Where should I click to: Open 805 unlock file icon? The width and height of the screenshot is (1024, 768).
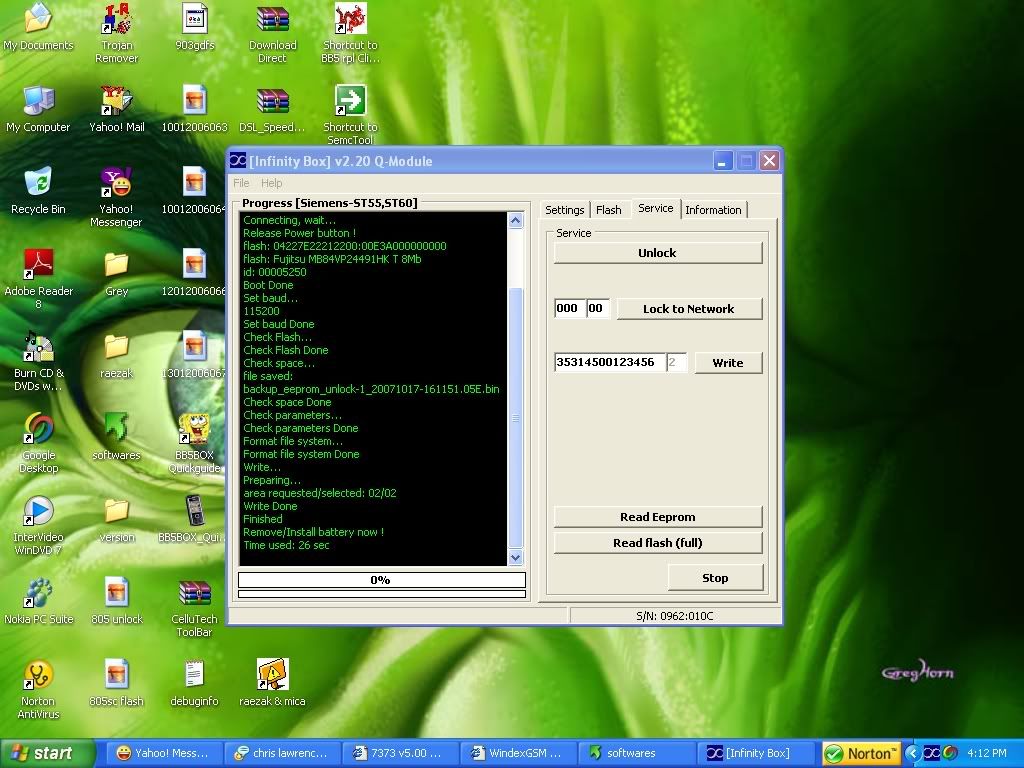pyautogui.click(x=116, y=601)
